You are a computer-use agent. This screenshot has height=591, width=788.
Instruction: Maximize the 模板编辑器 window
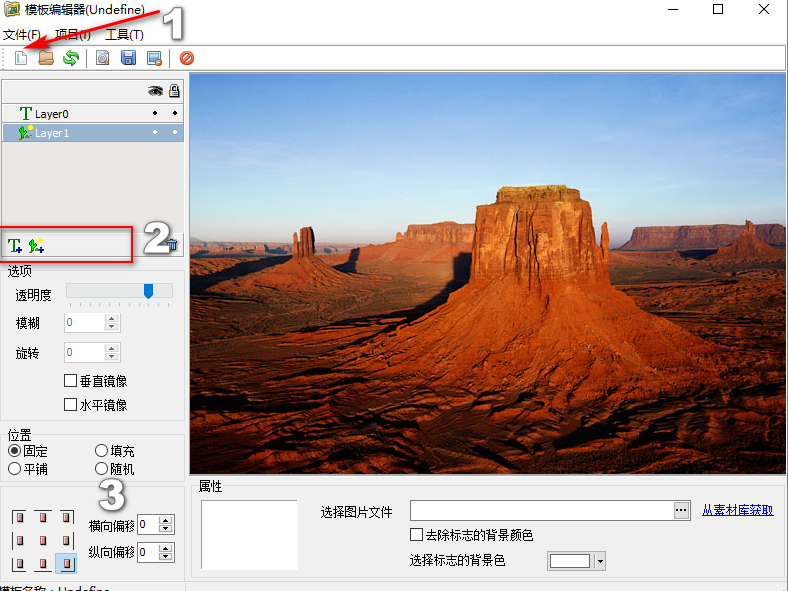pos(718,9)
